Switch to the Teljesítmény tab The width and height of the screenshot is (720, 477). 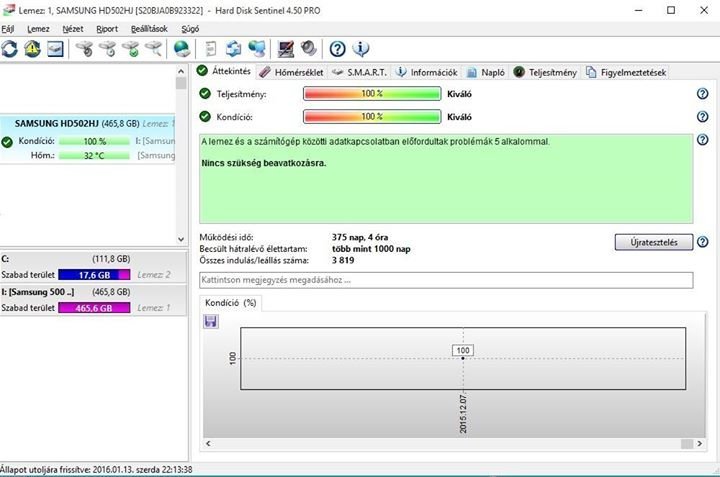pos(545,73)
